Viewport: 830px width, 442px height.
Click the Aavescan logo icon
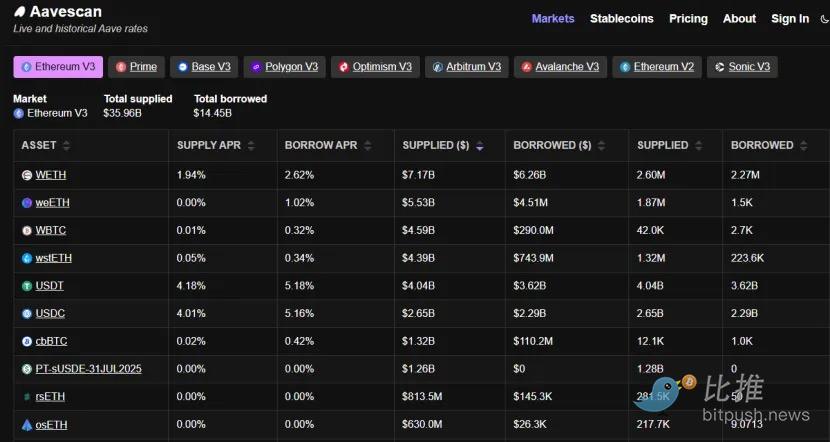click(x=19, y=11)
